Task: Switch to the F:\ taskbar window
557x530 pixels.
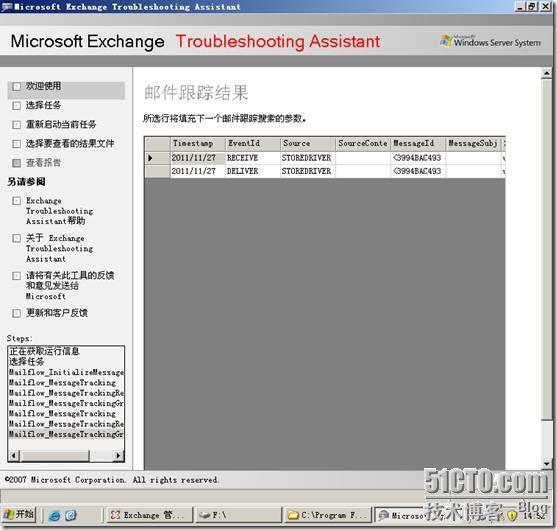Action: pyautogui.click(x=238, y=515)
